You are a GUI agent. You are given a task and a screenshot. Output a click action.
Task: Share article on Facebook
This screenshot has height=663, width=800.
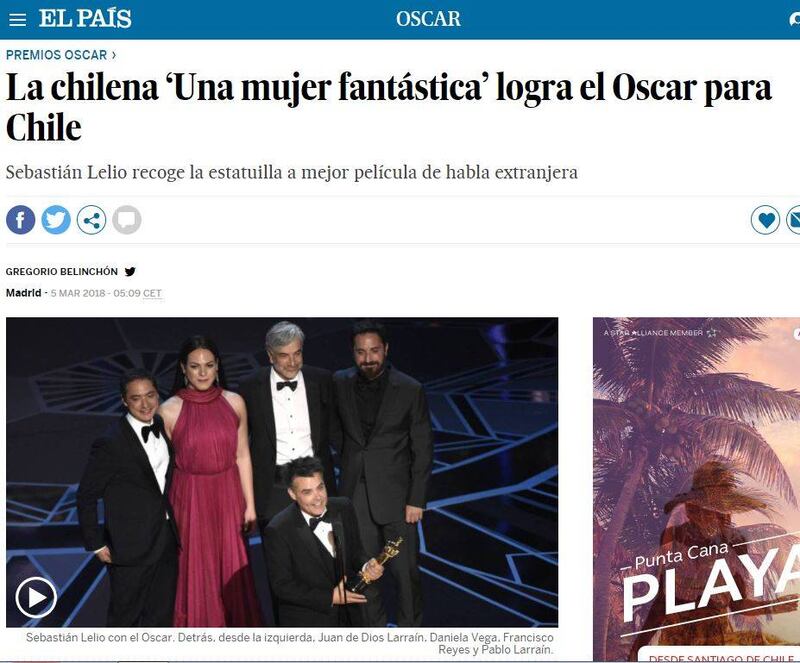20,220
